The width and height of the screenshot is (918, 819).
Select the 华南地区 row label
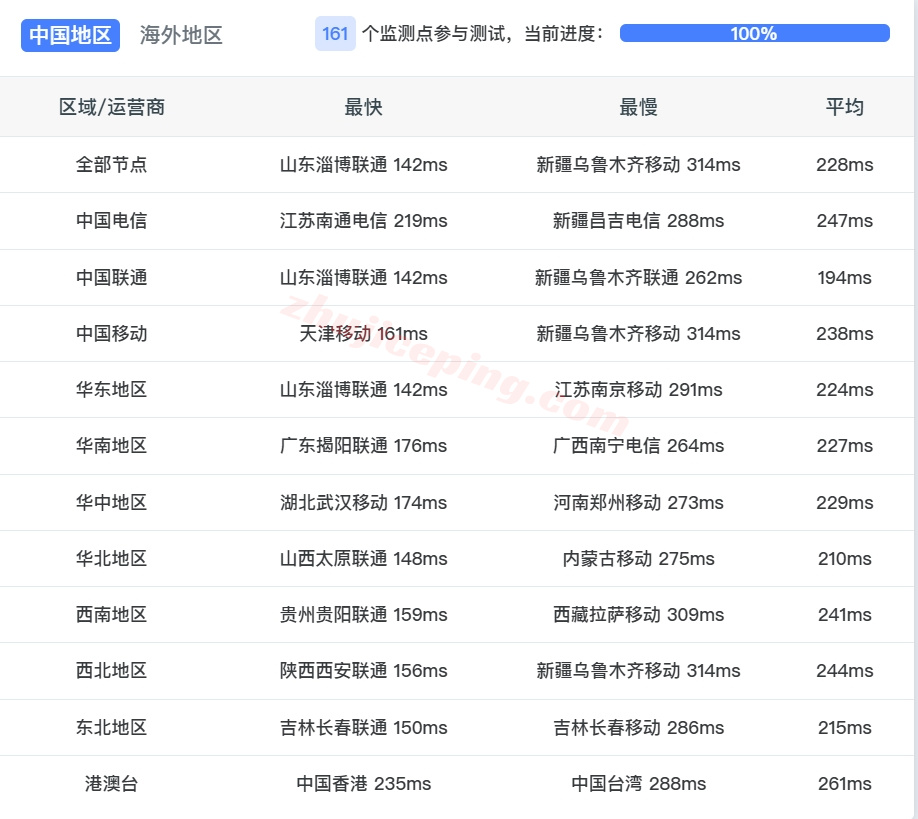point(111,446)
